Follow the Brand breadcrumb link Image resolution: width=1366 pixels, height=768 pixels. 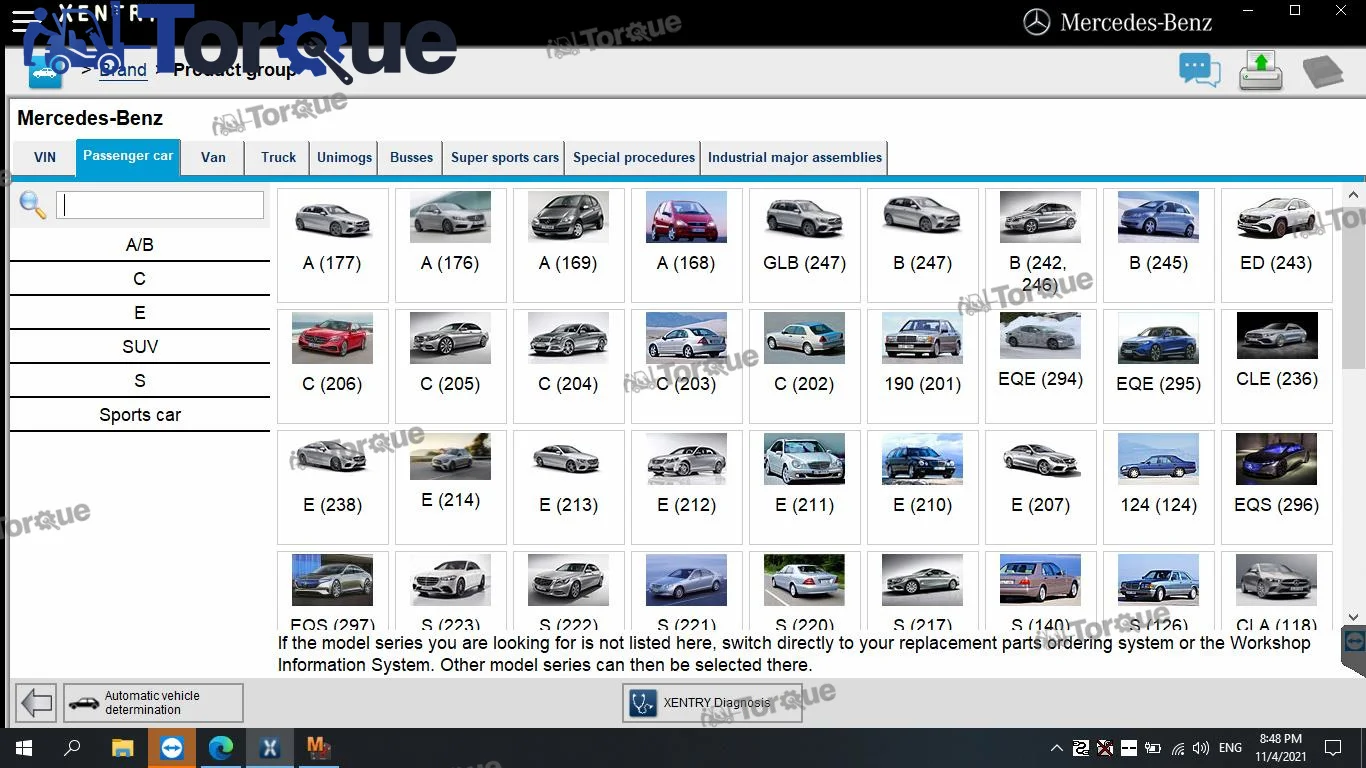[x=123, y=70]
